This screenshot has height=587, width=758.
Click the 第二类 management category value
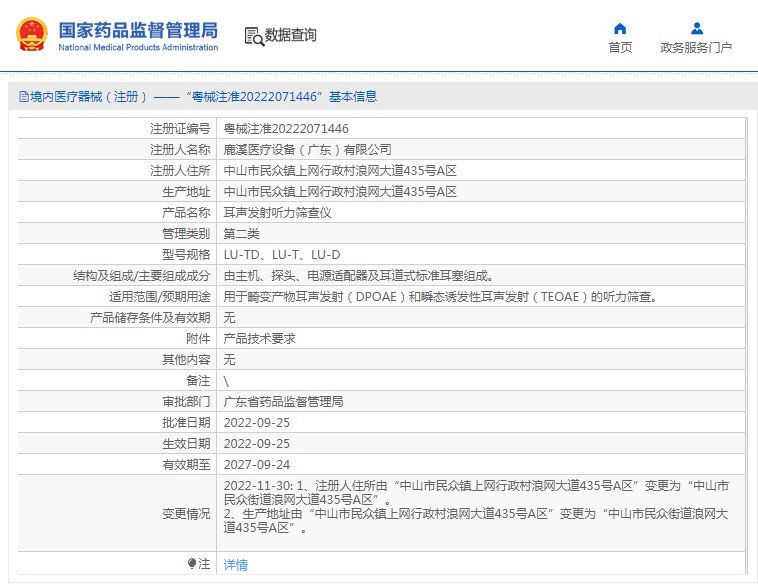pos(241,234)
